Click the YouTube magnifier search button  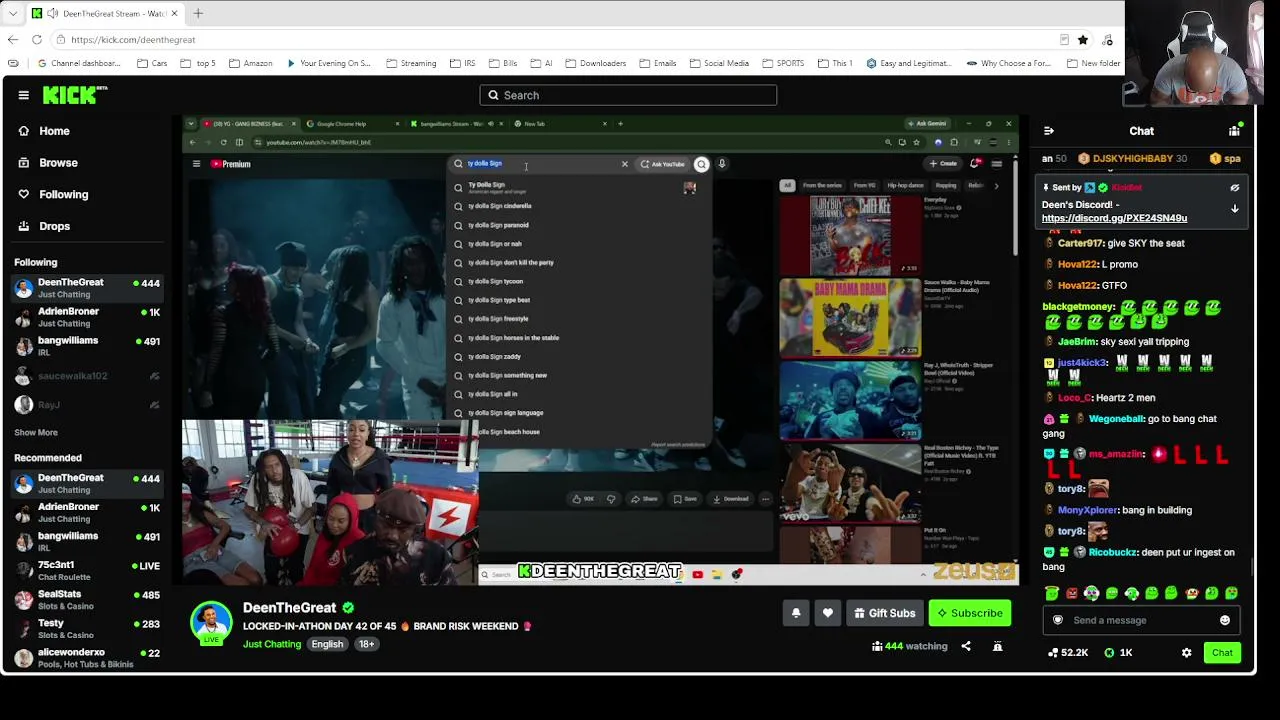point(702,164)
